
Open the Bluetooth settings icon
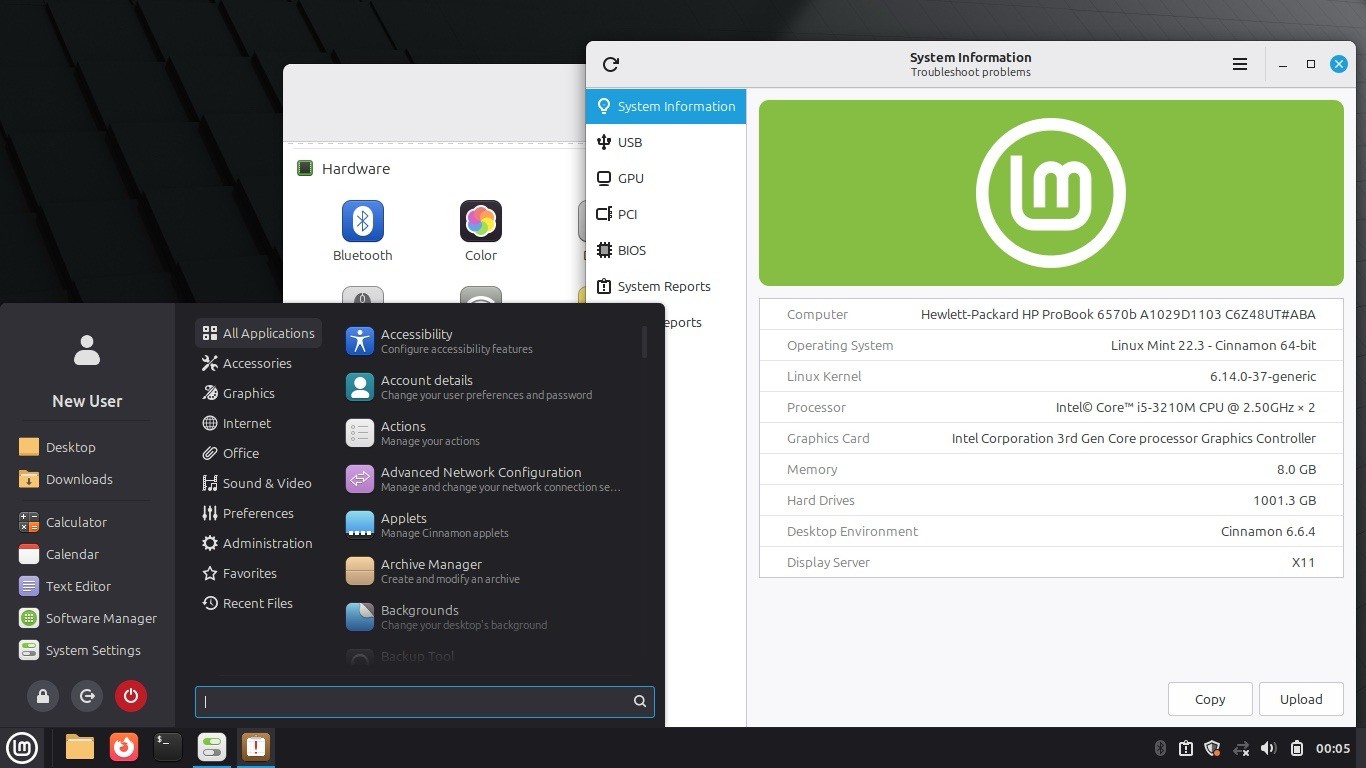363,231
